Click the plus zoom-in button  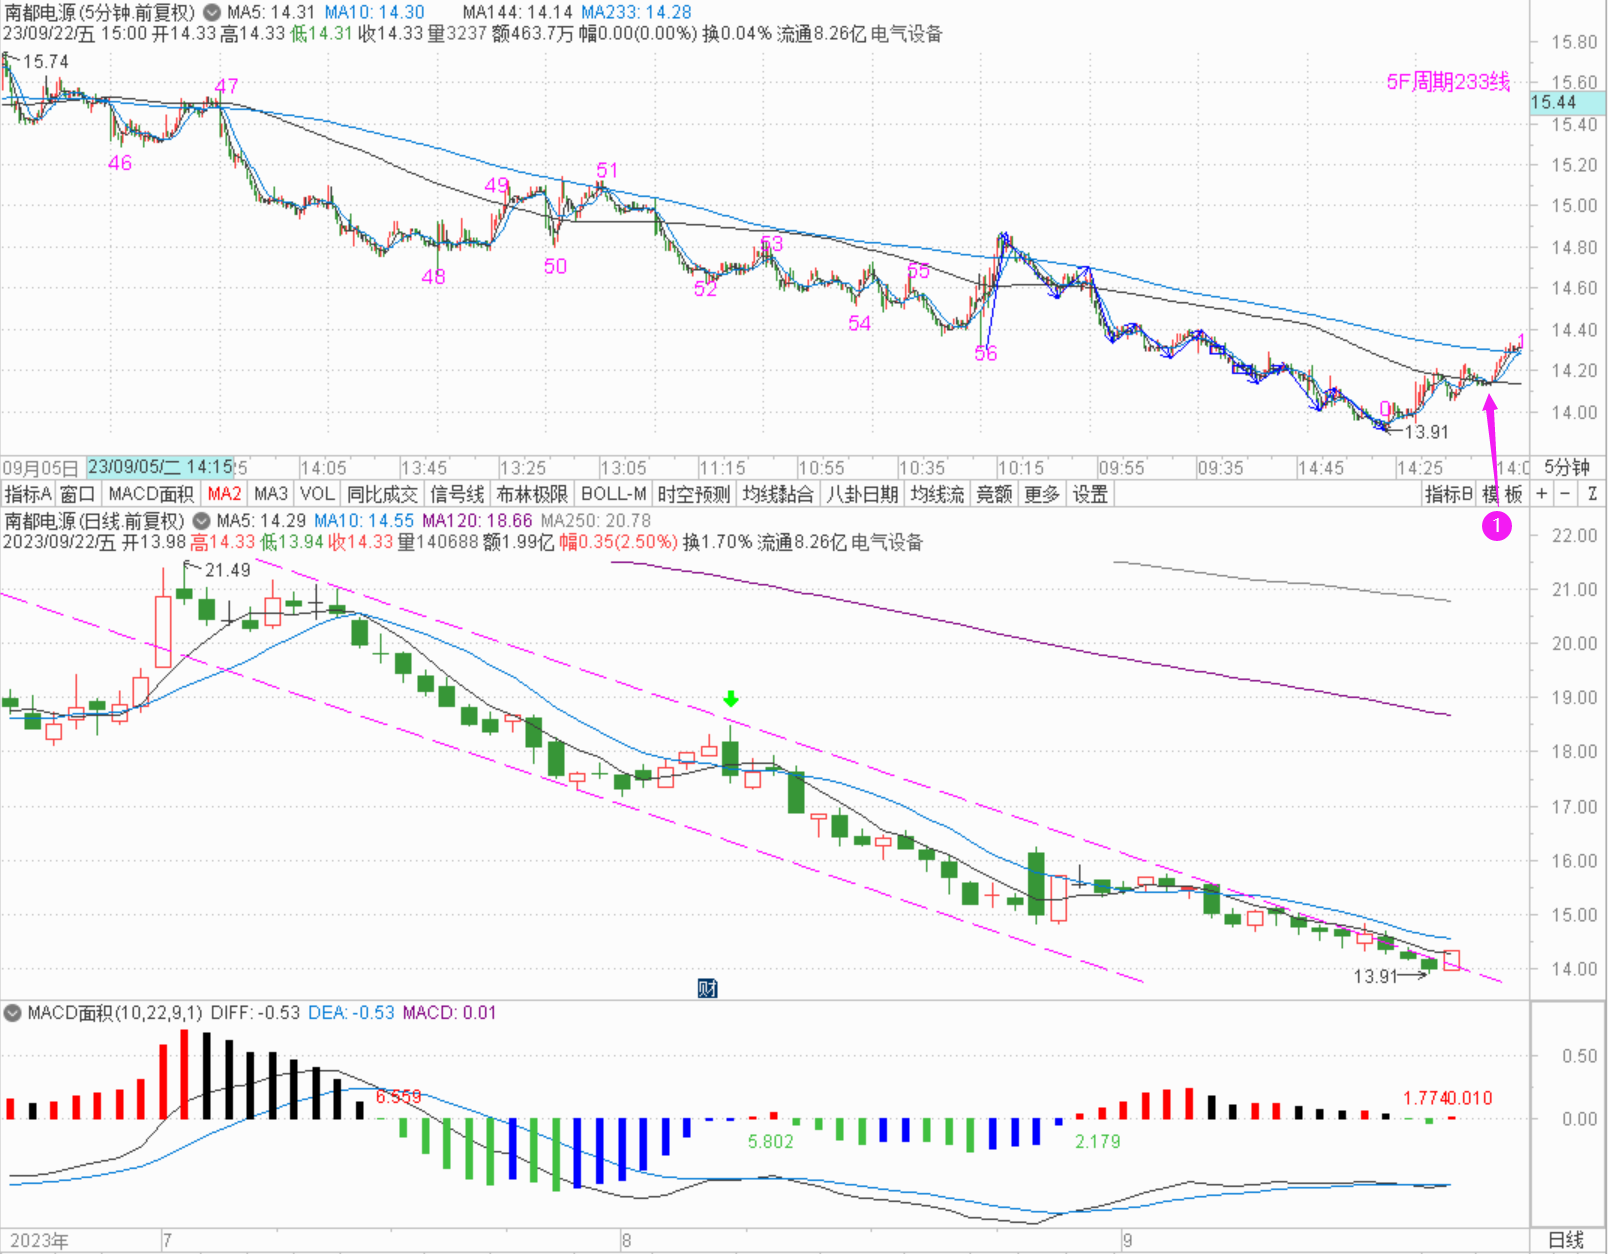[x=1541, y=494]
